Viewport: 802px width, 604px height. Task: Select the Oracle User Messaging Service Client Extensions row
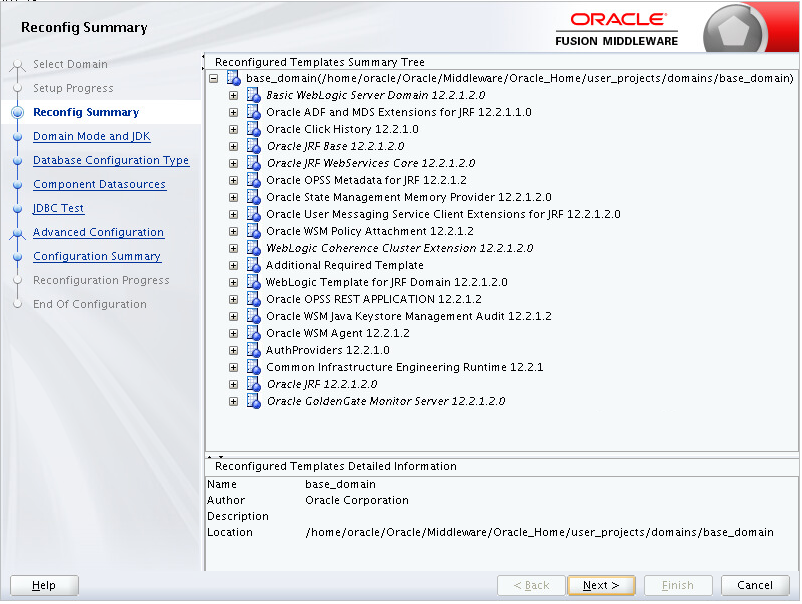pyautogui.click(x=443, y=214)
